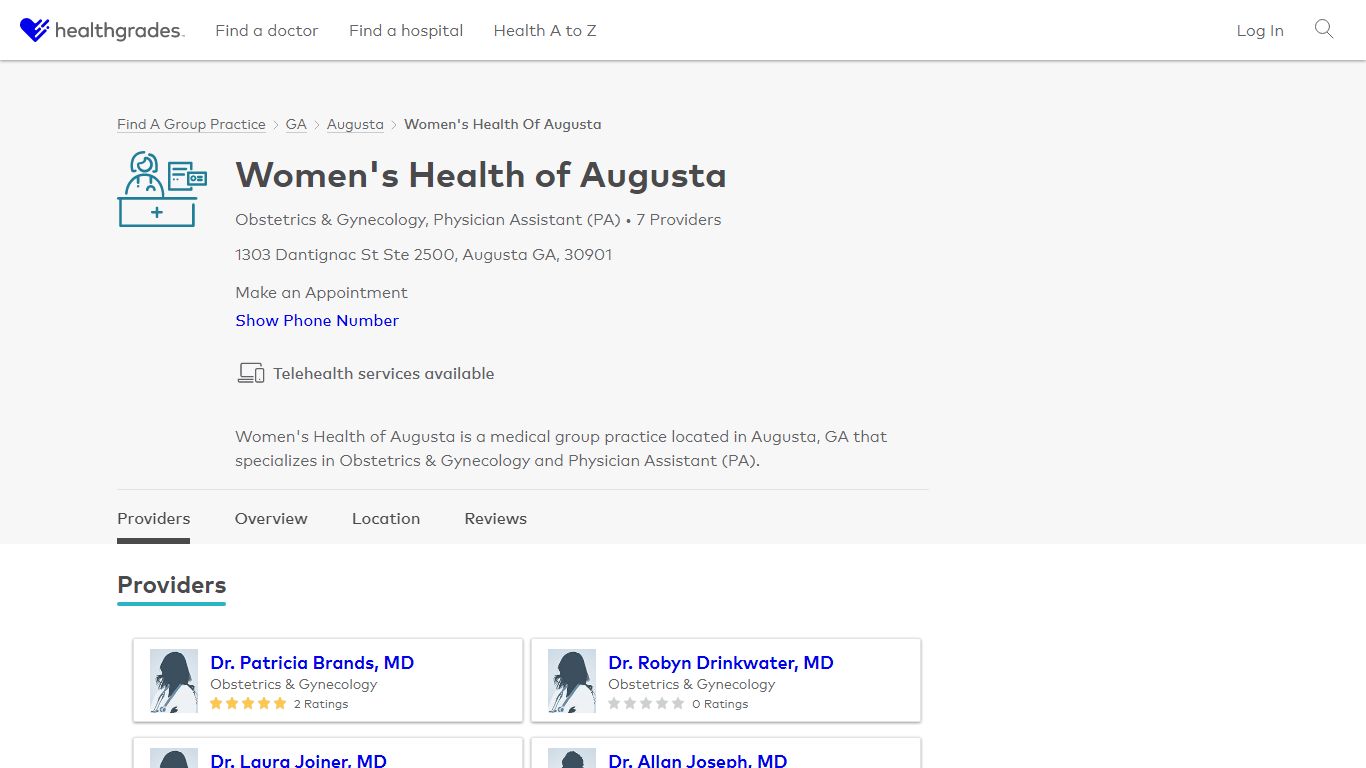
Task: Click 'Obstetrics & Gynecology' under Patricia Brands
Action: (294, 684)
